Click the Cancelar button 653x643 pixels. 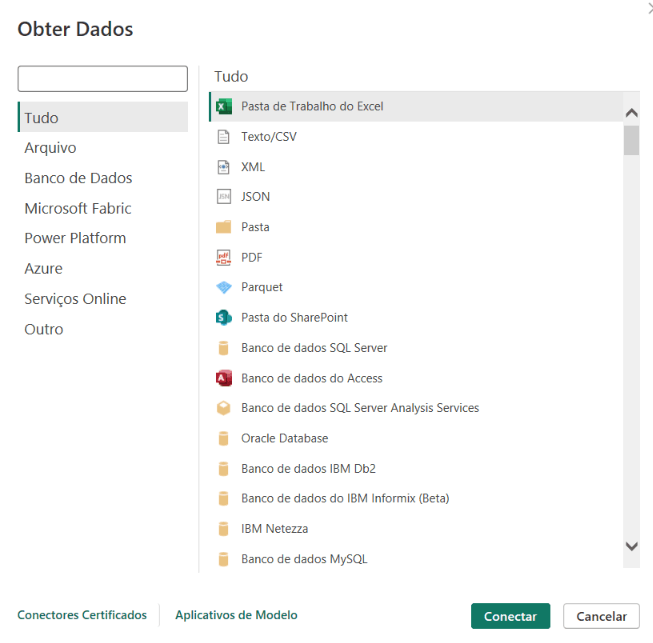click(x=601, y=616)
